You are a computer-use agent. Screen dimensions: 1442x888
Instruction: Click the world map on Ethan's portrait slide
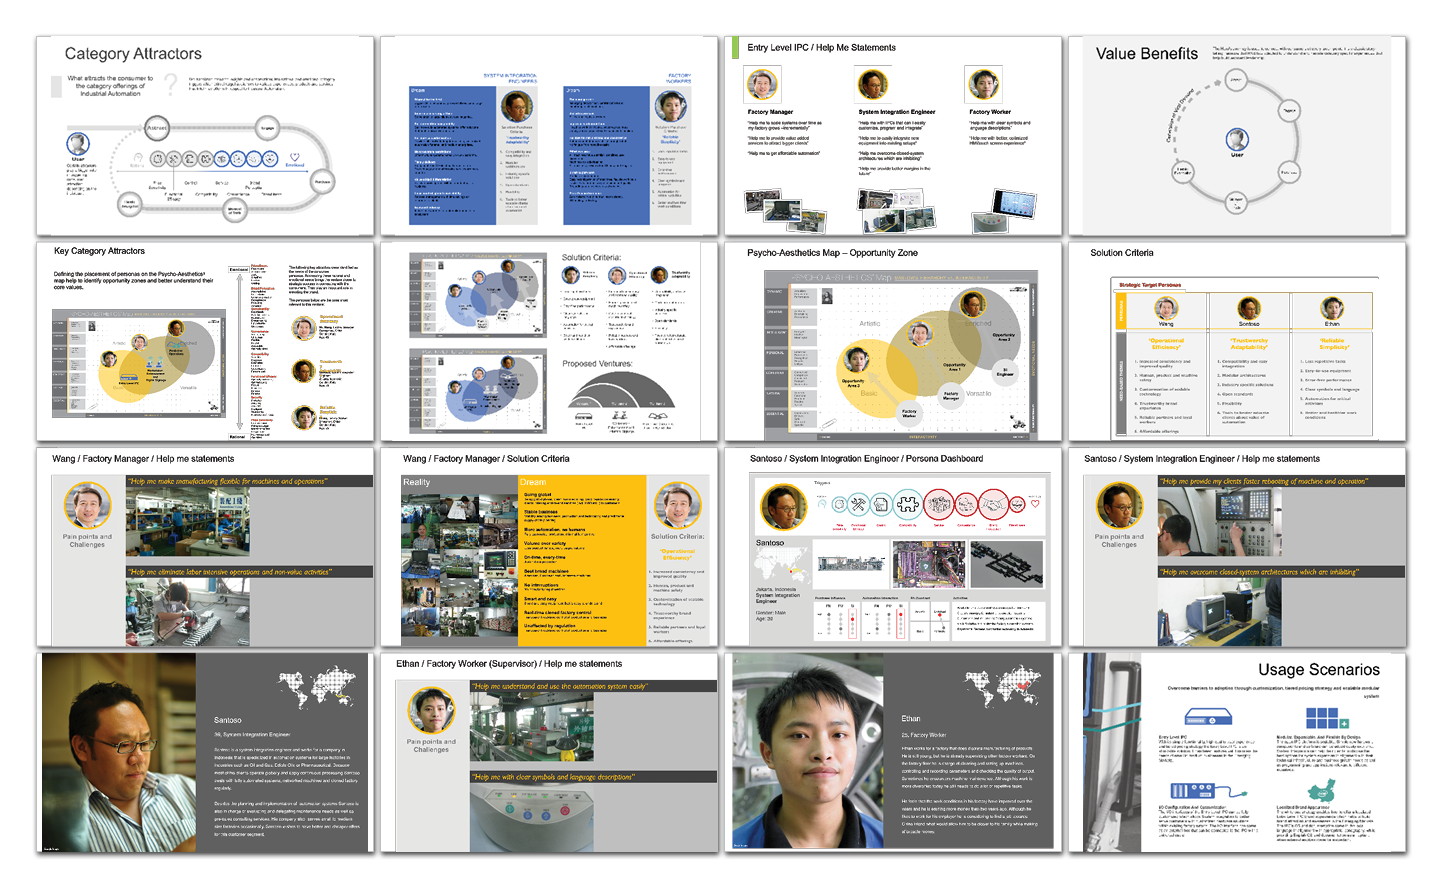(x=1005, y=689)
